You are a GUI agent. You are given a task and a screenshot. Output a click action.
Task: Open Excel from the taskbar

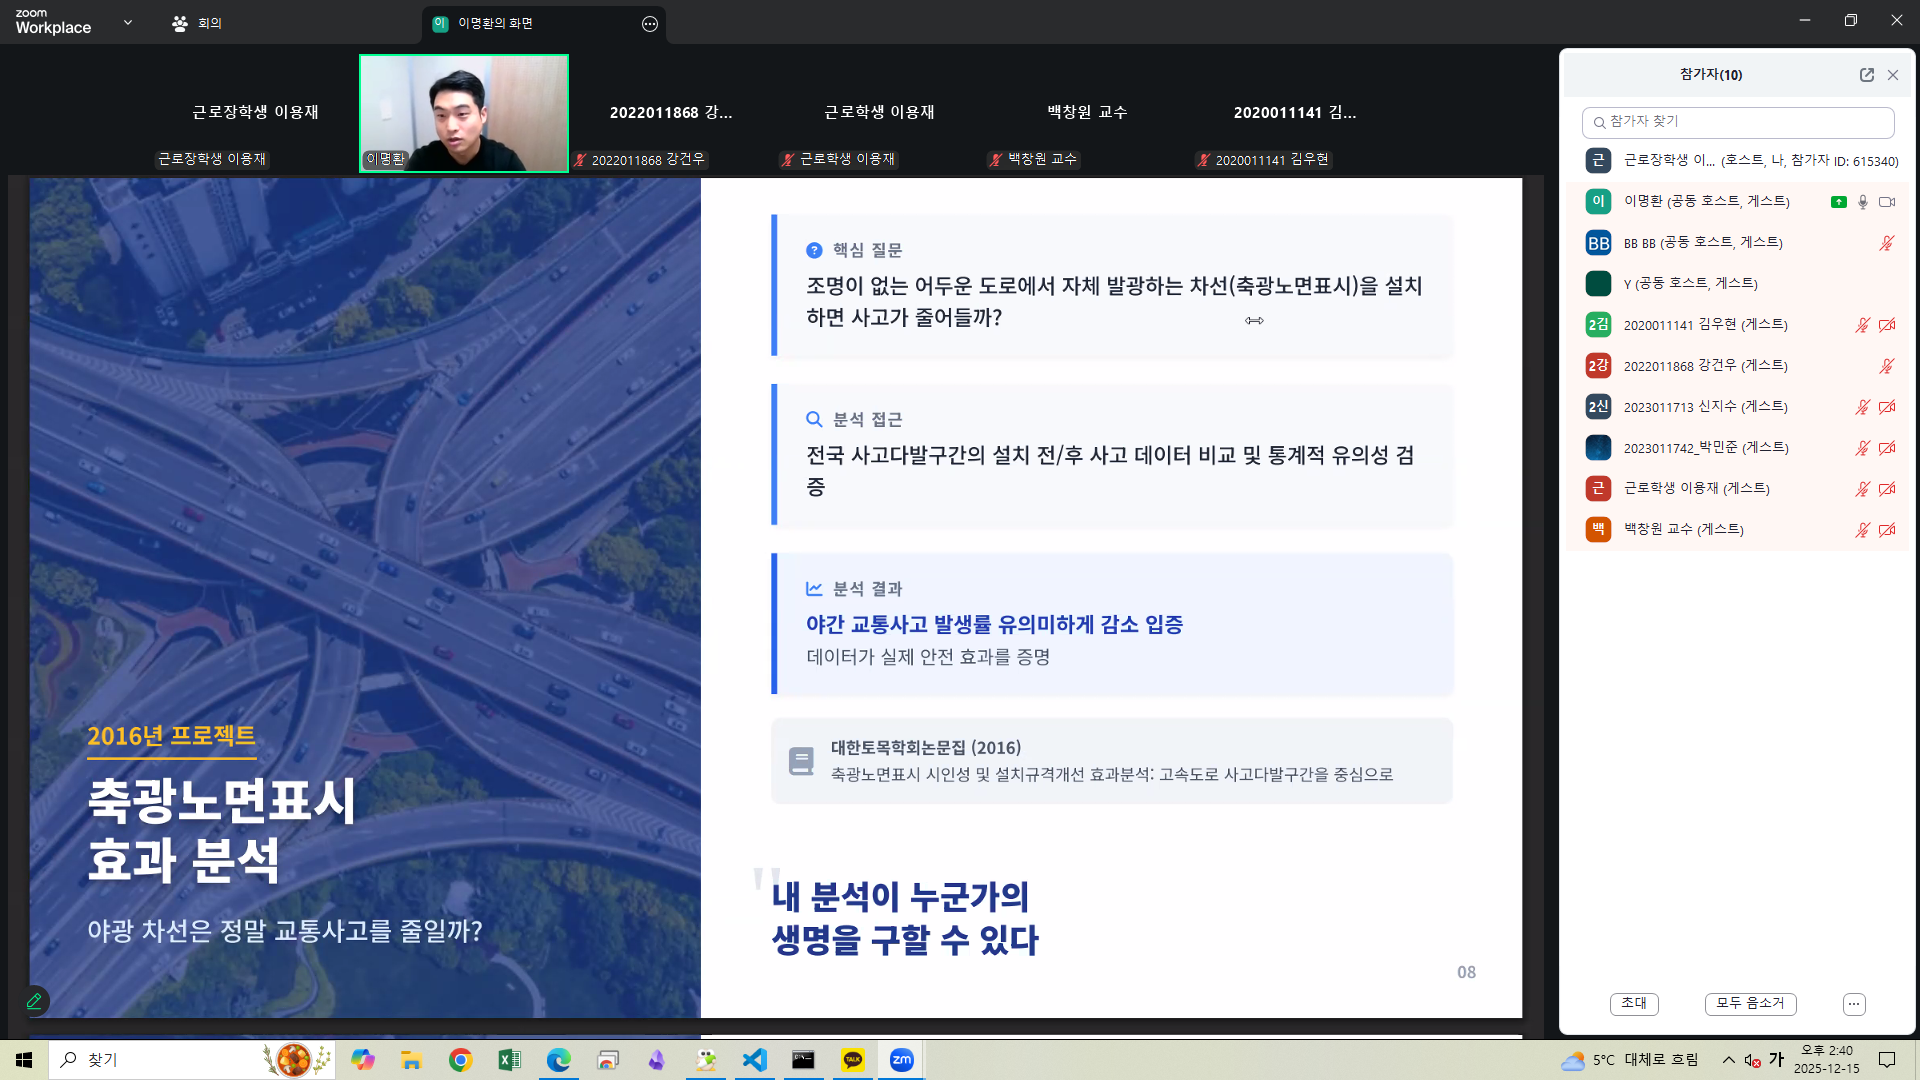click(x=509, y=1060)
